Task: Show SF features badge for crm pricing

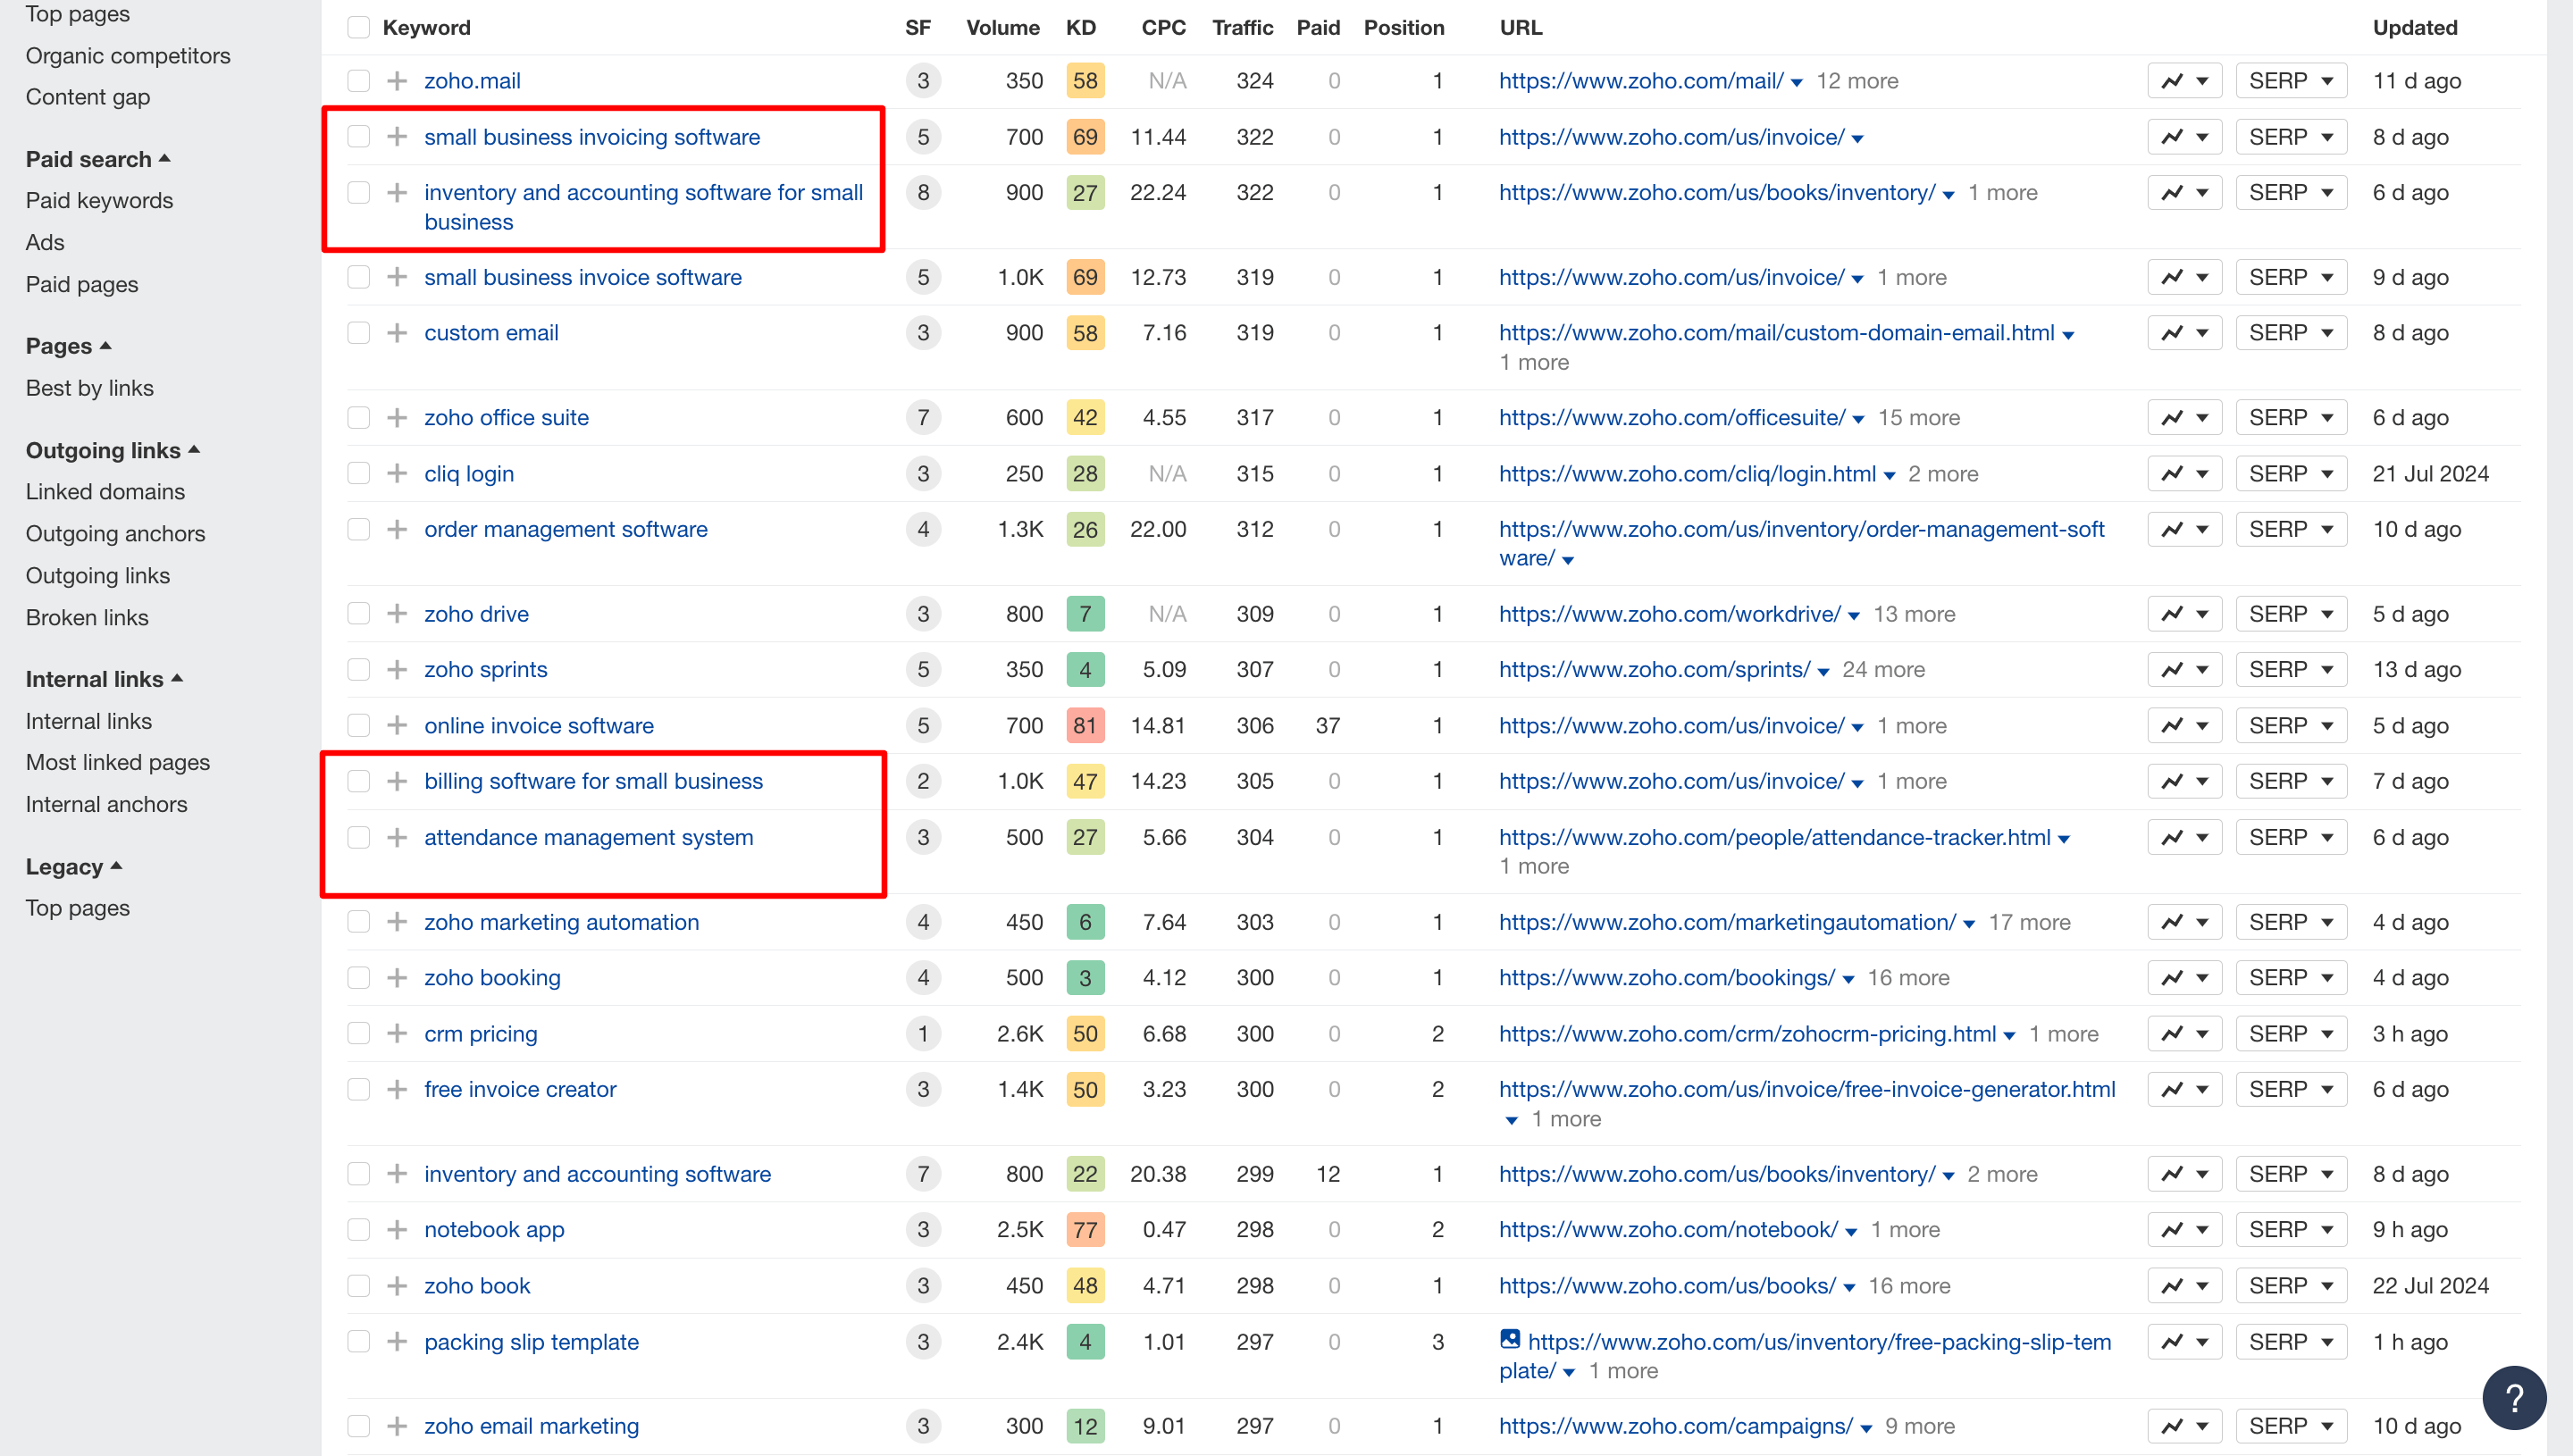Action: [x=923, y=1034]
